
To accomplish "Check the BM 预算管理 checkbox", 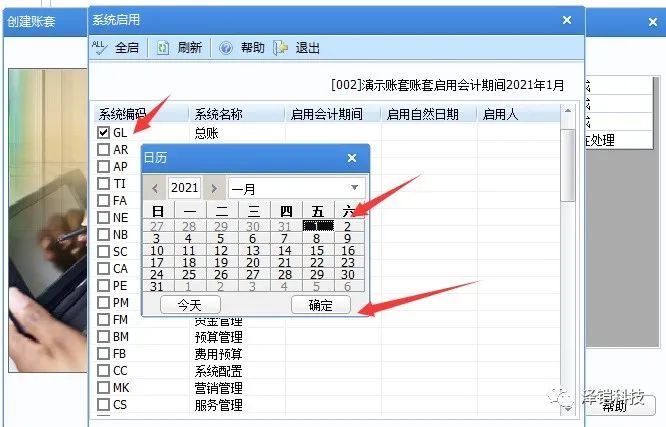I will point(103,337).
